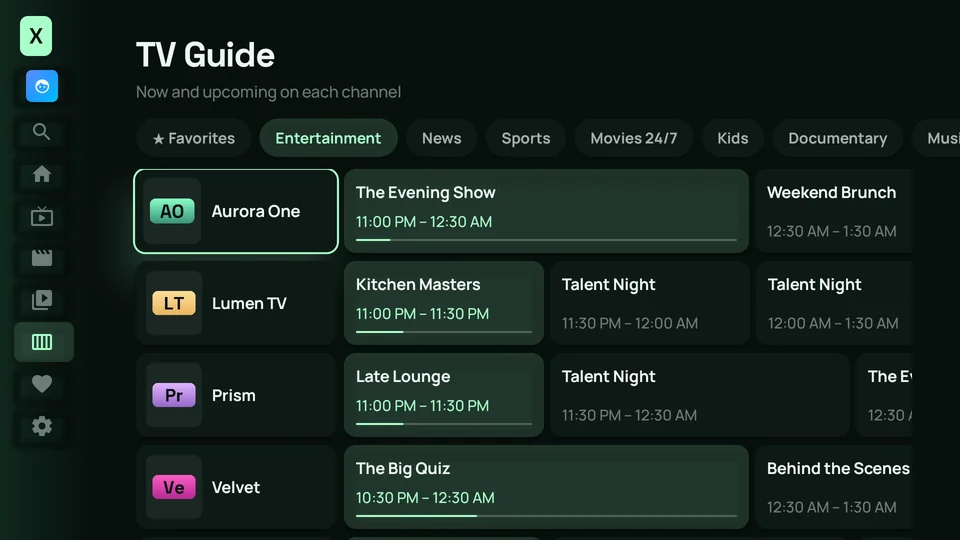The image size is (960, 540).
Task: Switch to the News category tab
Action: (441, 138)
